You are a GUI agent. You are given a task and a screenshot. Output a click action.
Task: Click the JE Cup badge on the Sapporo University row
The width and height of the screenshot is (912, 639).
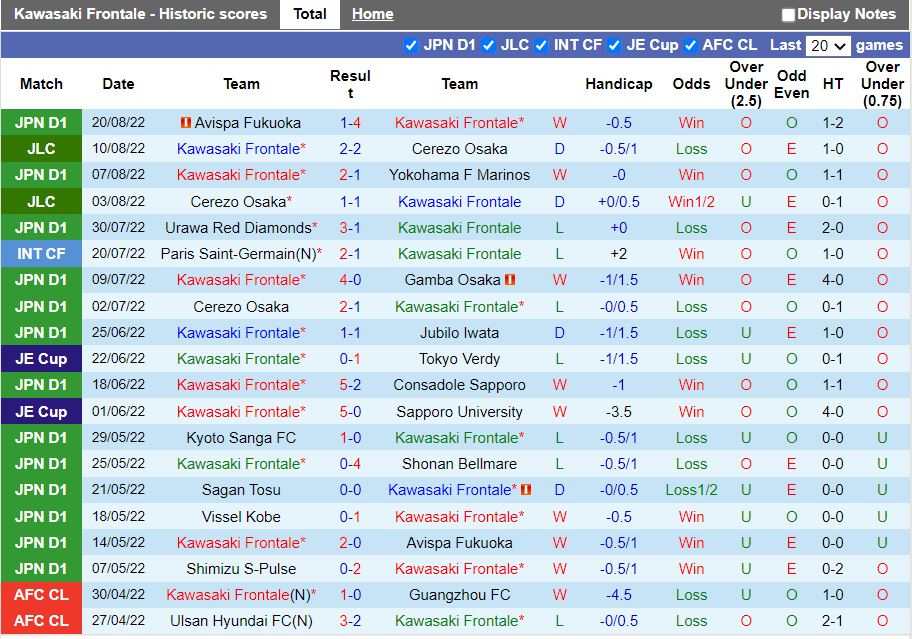click(x=41, y=411)
